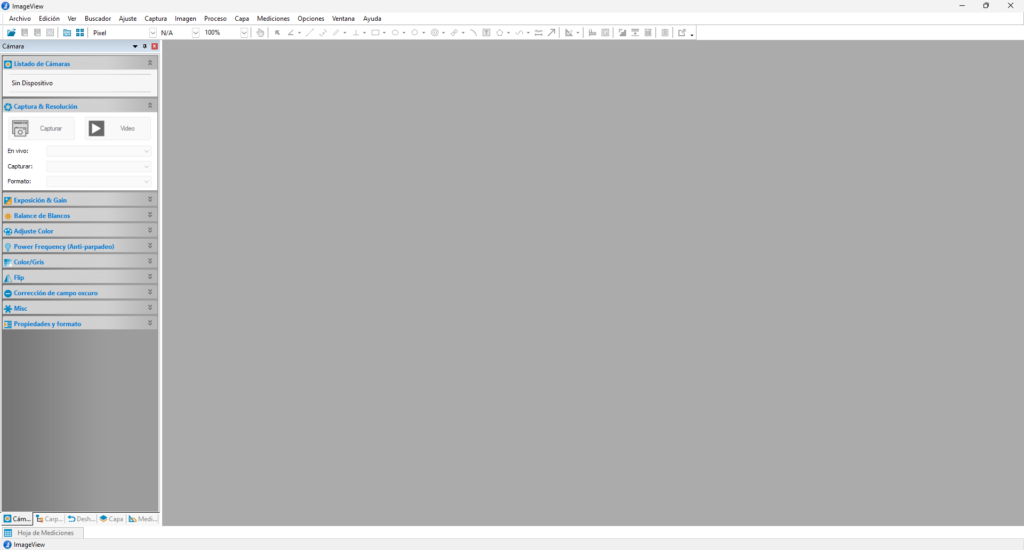Open the Archivo menu
Screen dimensions: 1024x550
(x=20, y=18)
